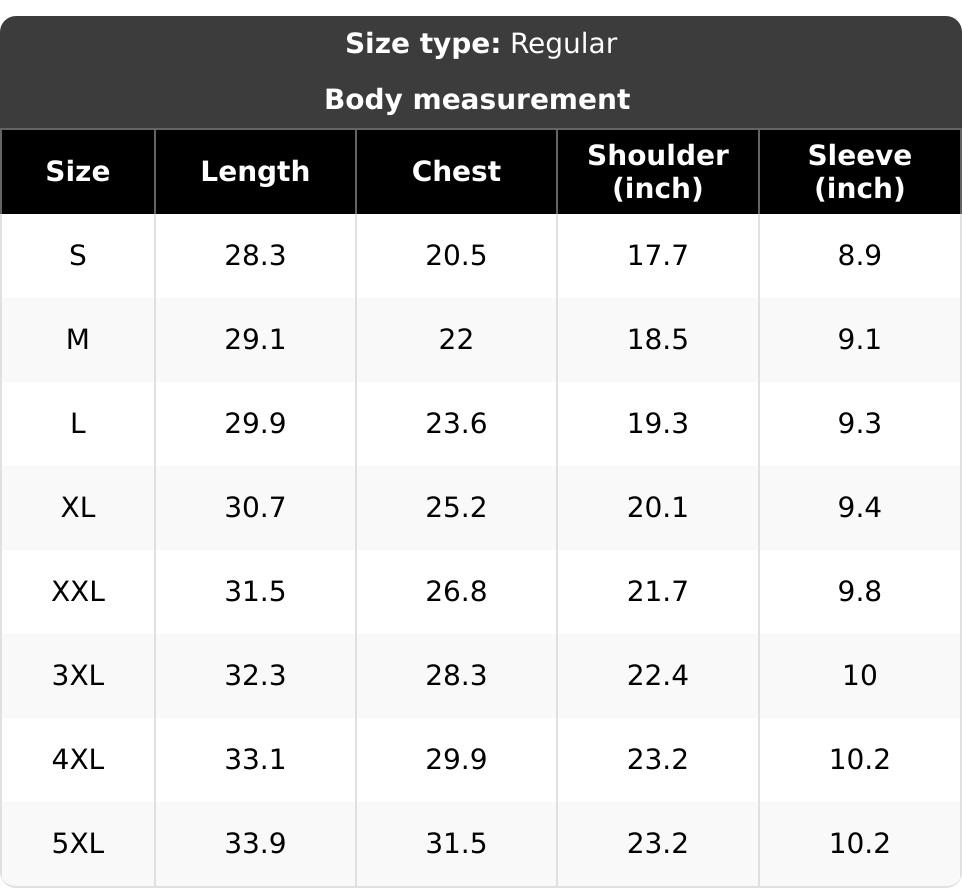962x888 pixels.
Task: Select the Length column header
Action: tap(255, 171)
